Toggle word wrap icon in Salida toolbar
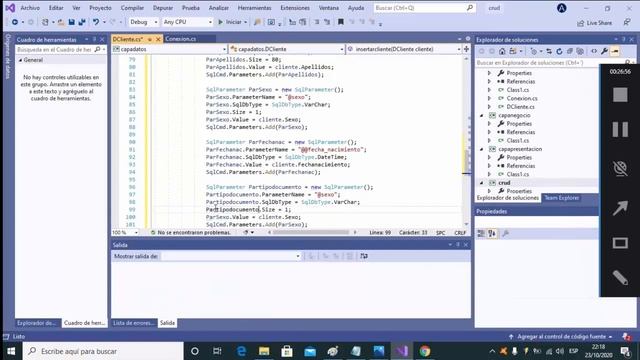Screen dimensions: 640x360 click(364, 256)
